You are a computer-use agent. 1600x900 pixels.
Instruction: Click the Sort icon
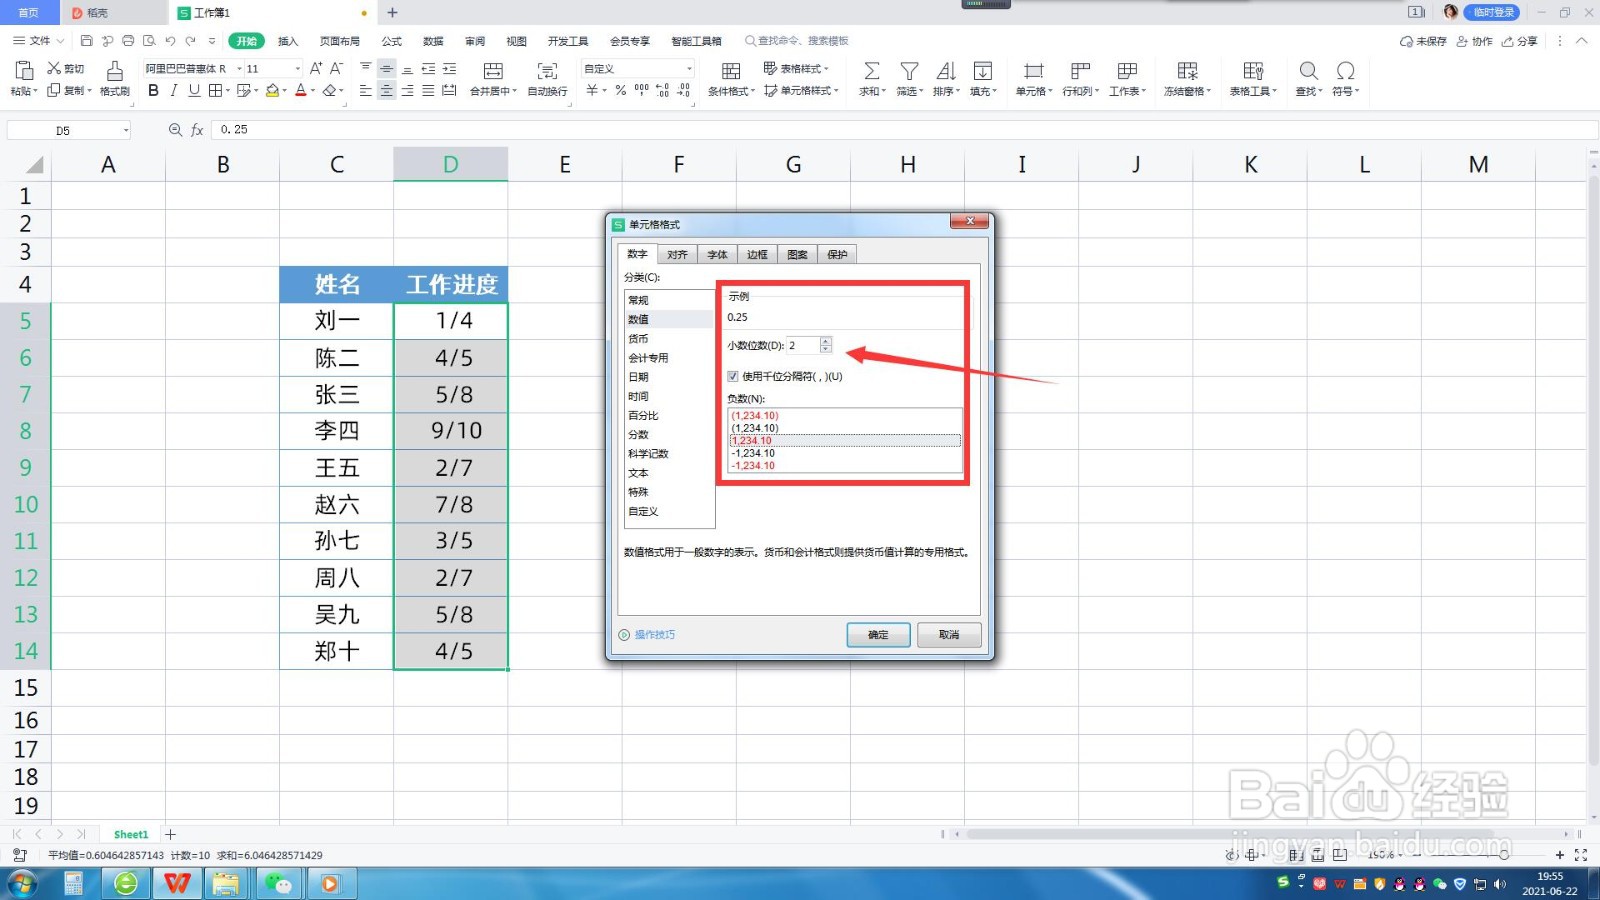click(946, 71)
